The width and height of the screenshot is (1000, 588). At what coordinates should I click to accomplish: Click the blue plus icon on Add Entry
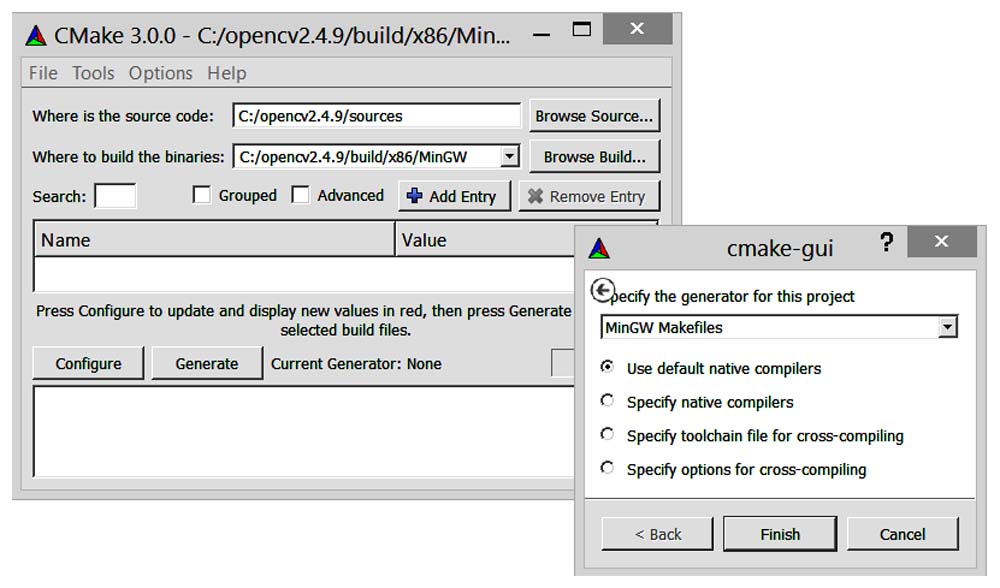(x=415, y=196)
